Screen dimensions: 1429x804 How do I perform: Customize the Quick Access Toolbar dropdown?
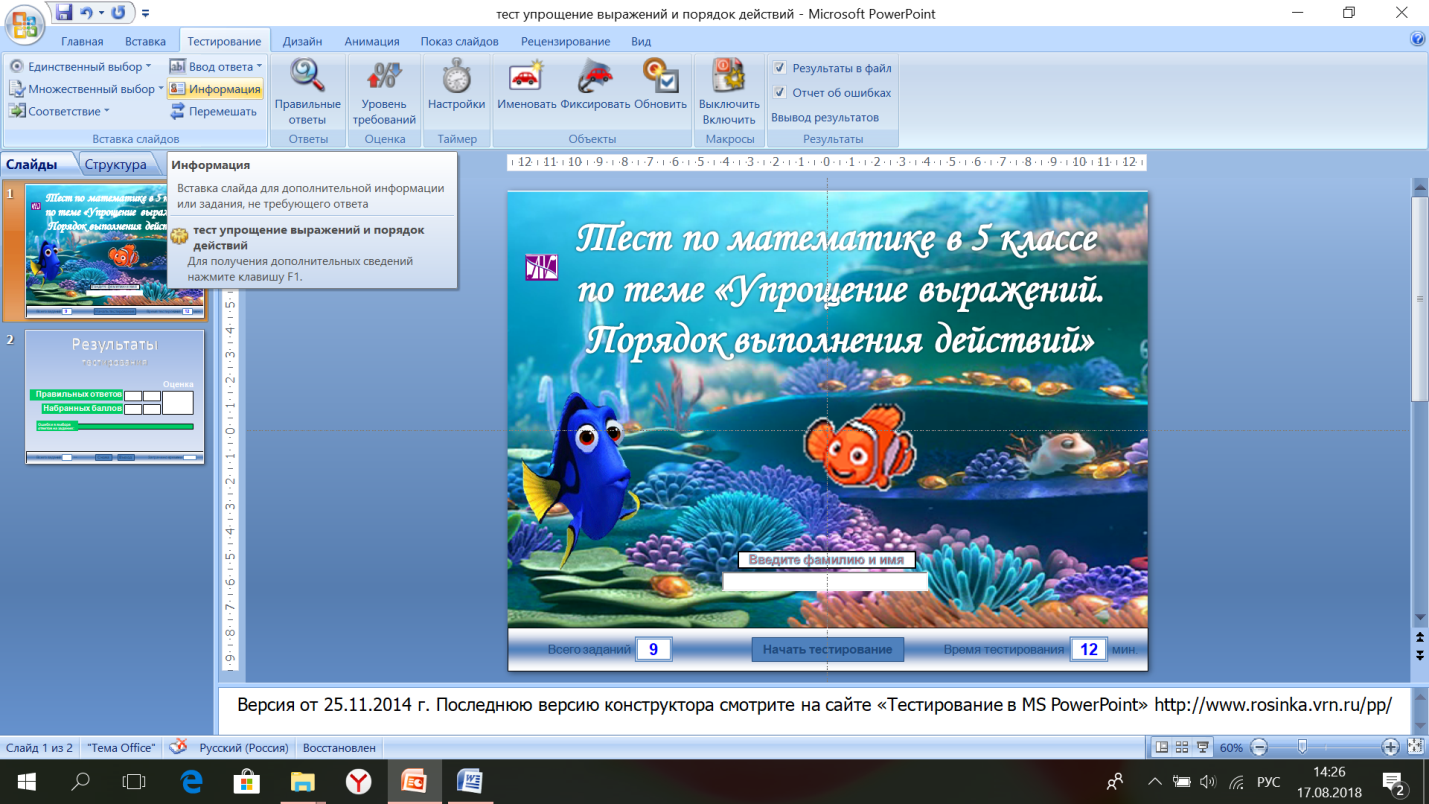[146, 14]
